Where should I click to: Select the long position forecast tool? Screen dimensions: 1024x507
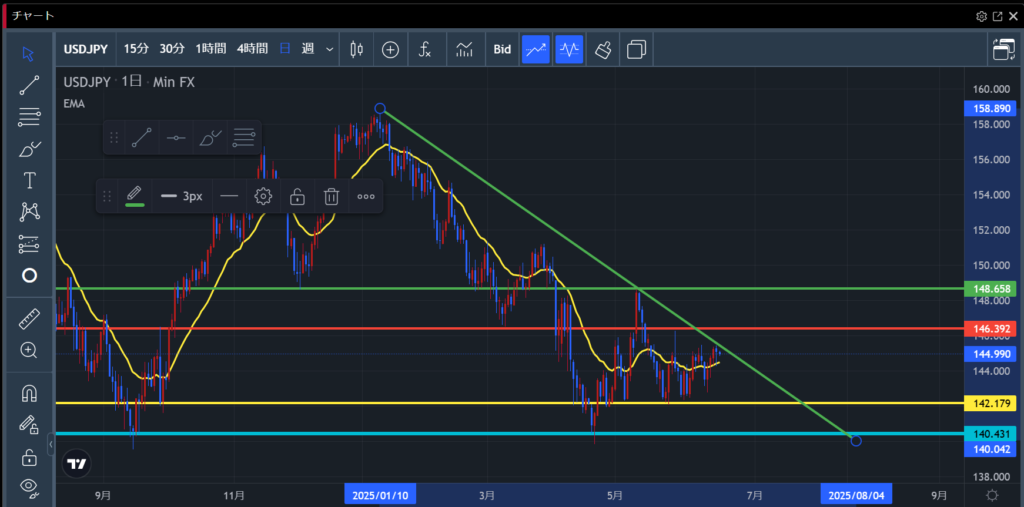(x=29, y=244)
